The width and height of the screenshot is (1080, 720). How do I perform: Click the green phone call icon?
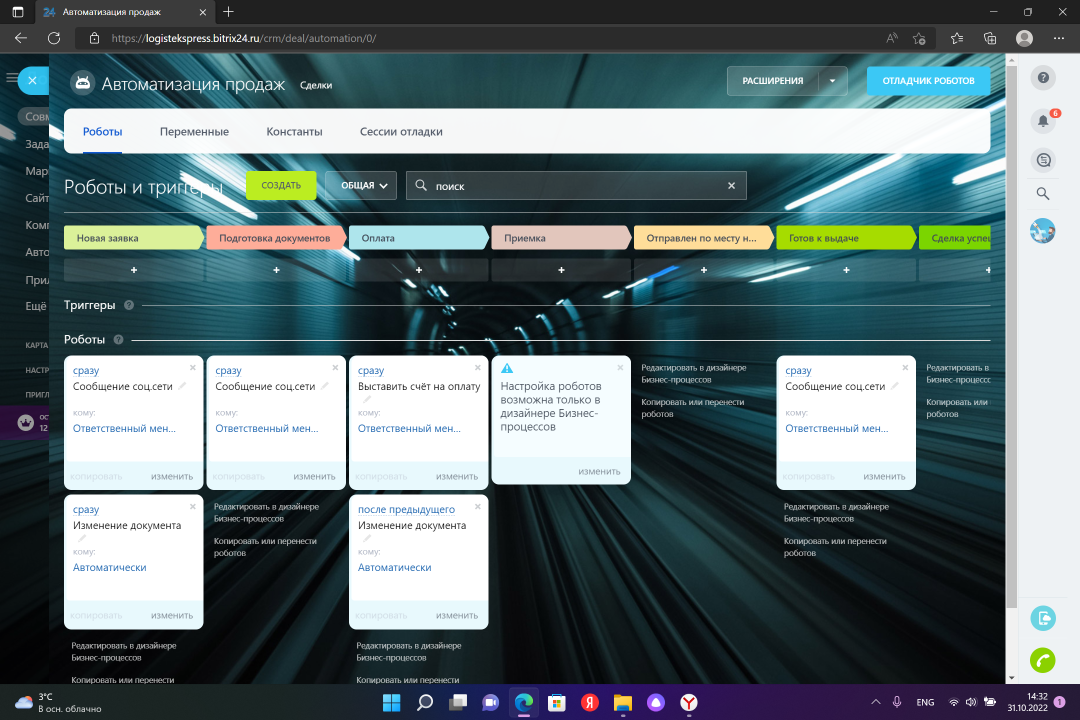click(1043, 660)
